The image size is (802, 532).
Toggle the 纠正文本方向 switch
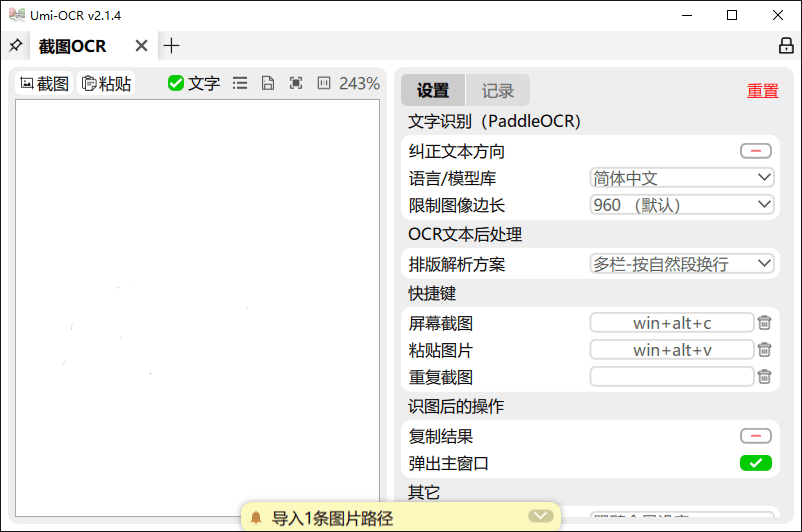755,151
